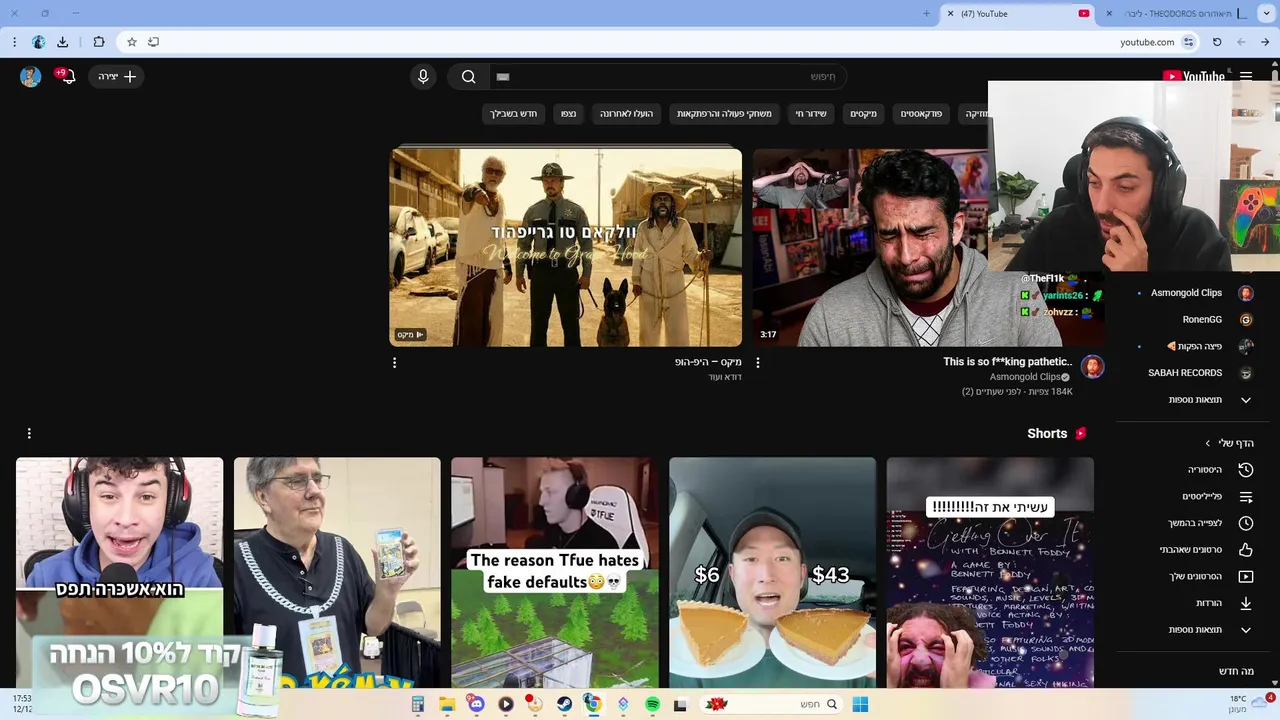This screenshot has width=1280, height=720.
Task: Open Spotify from the taskbar
Action: pyautogui.click(x=652, y=705)
